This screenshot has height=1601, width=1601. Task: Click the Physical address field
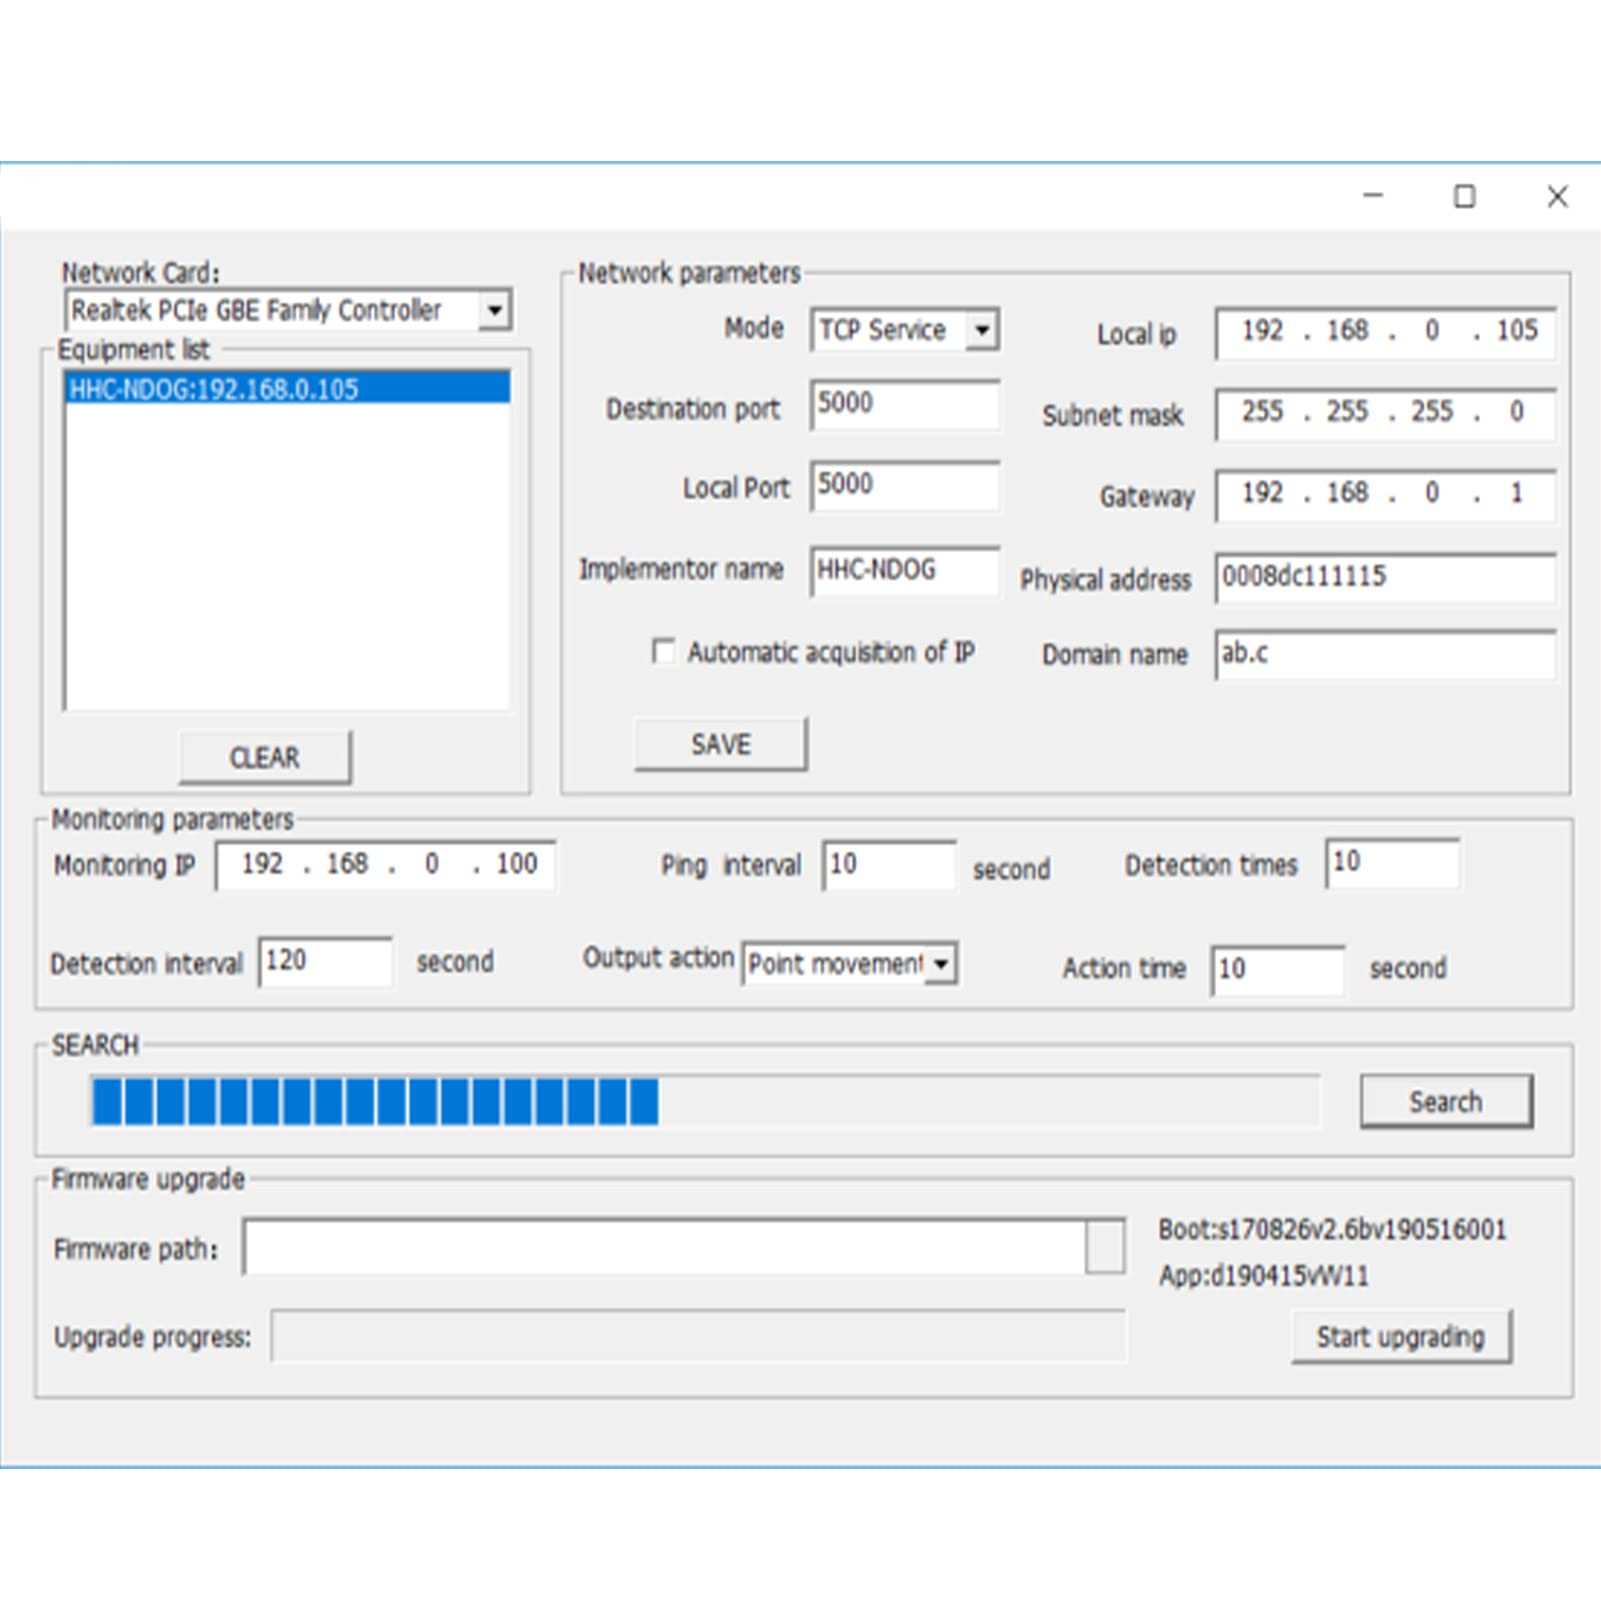tap(1385, 577)
